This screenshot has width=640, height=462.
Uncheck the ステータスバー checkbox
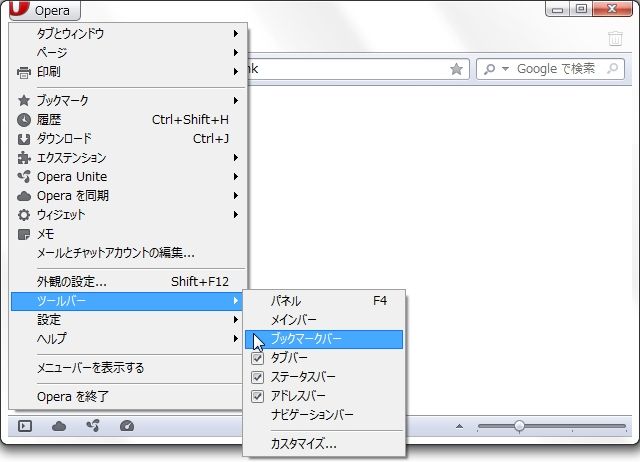pyautogui.click(x=258, y=377)
